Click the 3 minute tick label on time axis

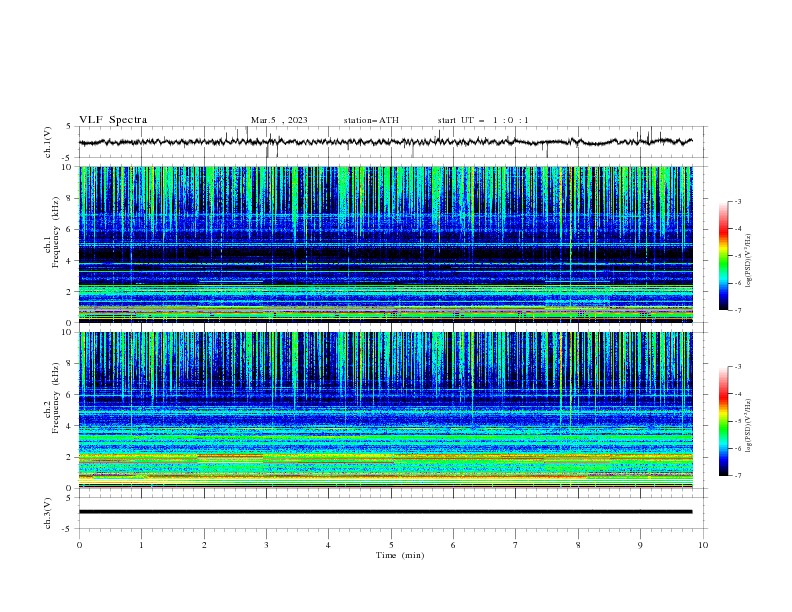pos(266,545)
